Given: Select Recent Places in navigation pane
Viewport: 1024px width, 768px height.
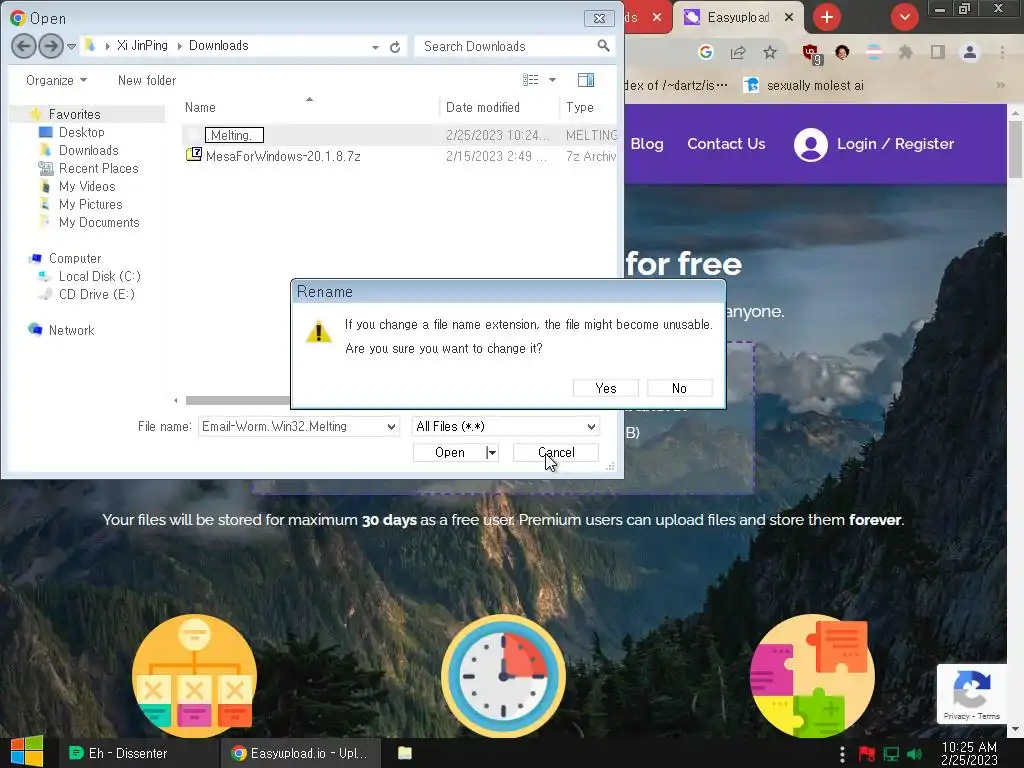Looking at the screenshot, I should click(99, 168).
